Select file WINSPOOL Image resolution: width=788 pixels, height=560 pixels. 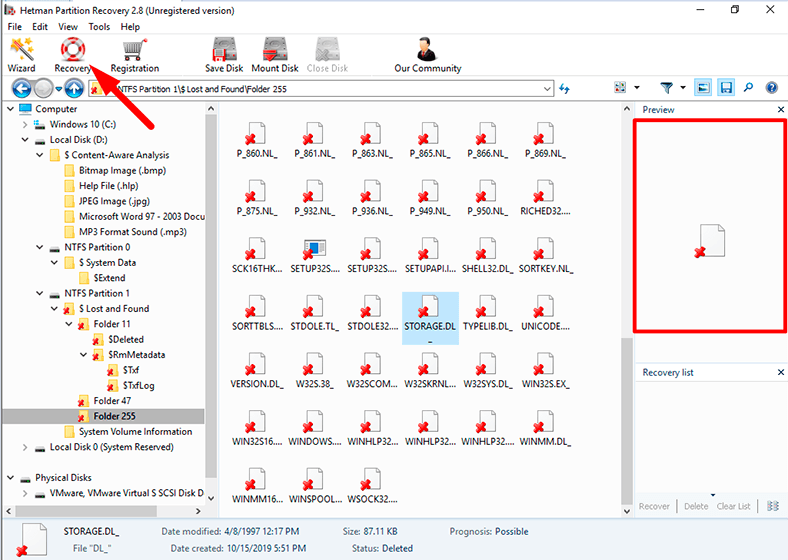point(315,486)
